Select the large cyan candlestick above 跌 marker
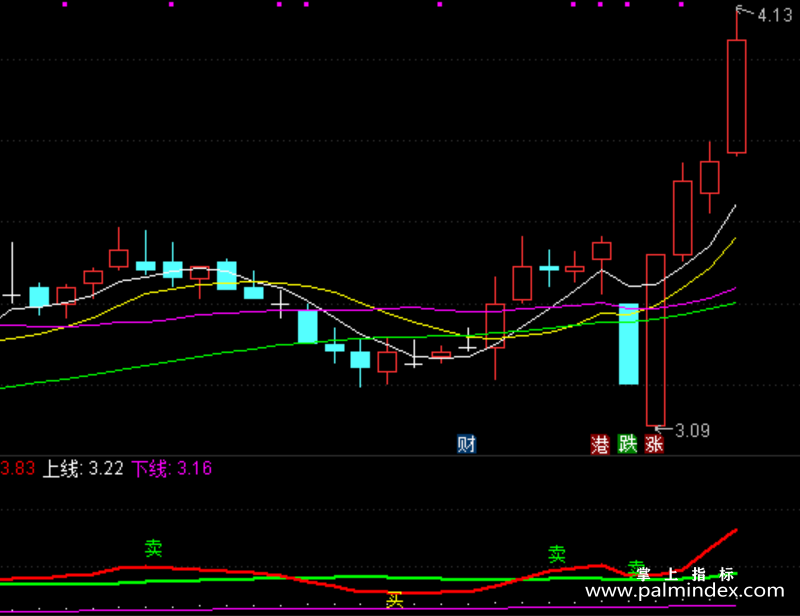 [x=629, y=344]
